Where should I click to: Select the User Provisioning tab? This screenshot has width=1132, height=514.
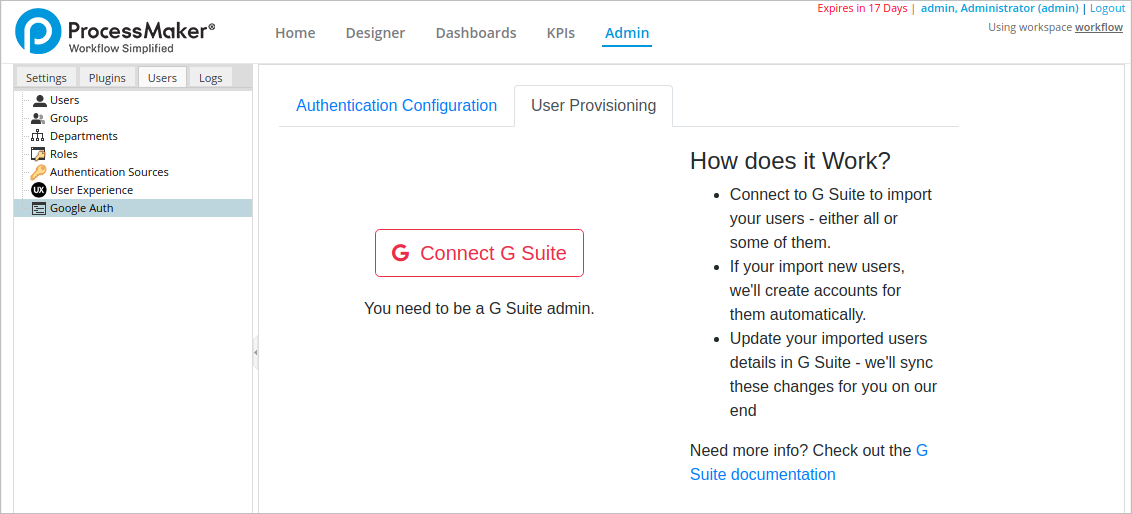(593, 106)
